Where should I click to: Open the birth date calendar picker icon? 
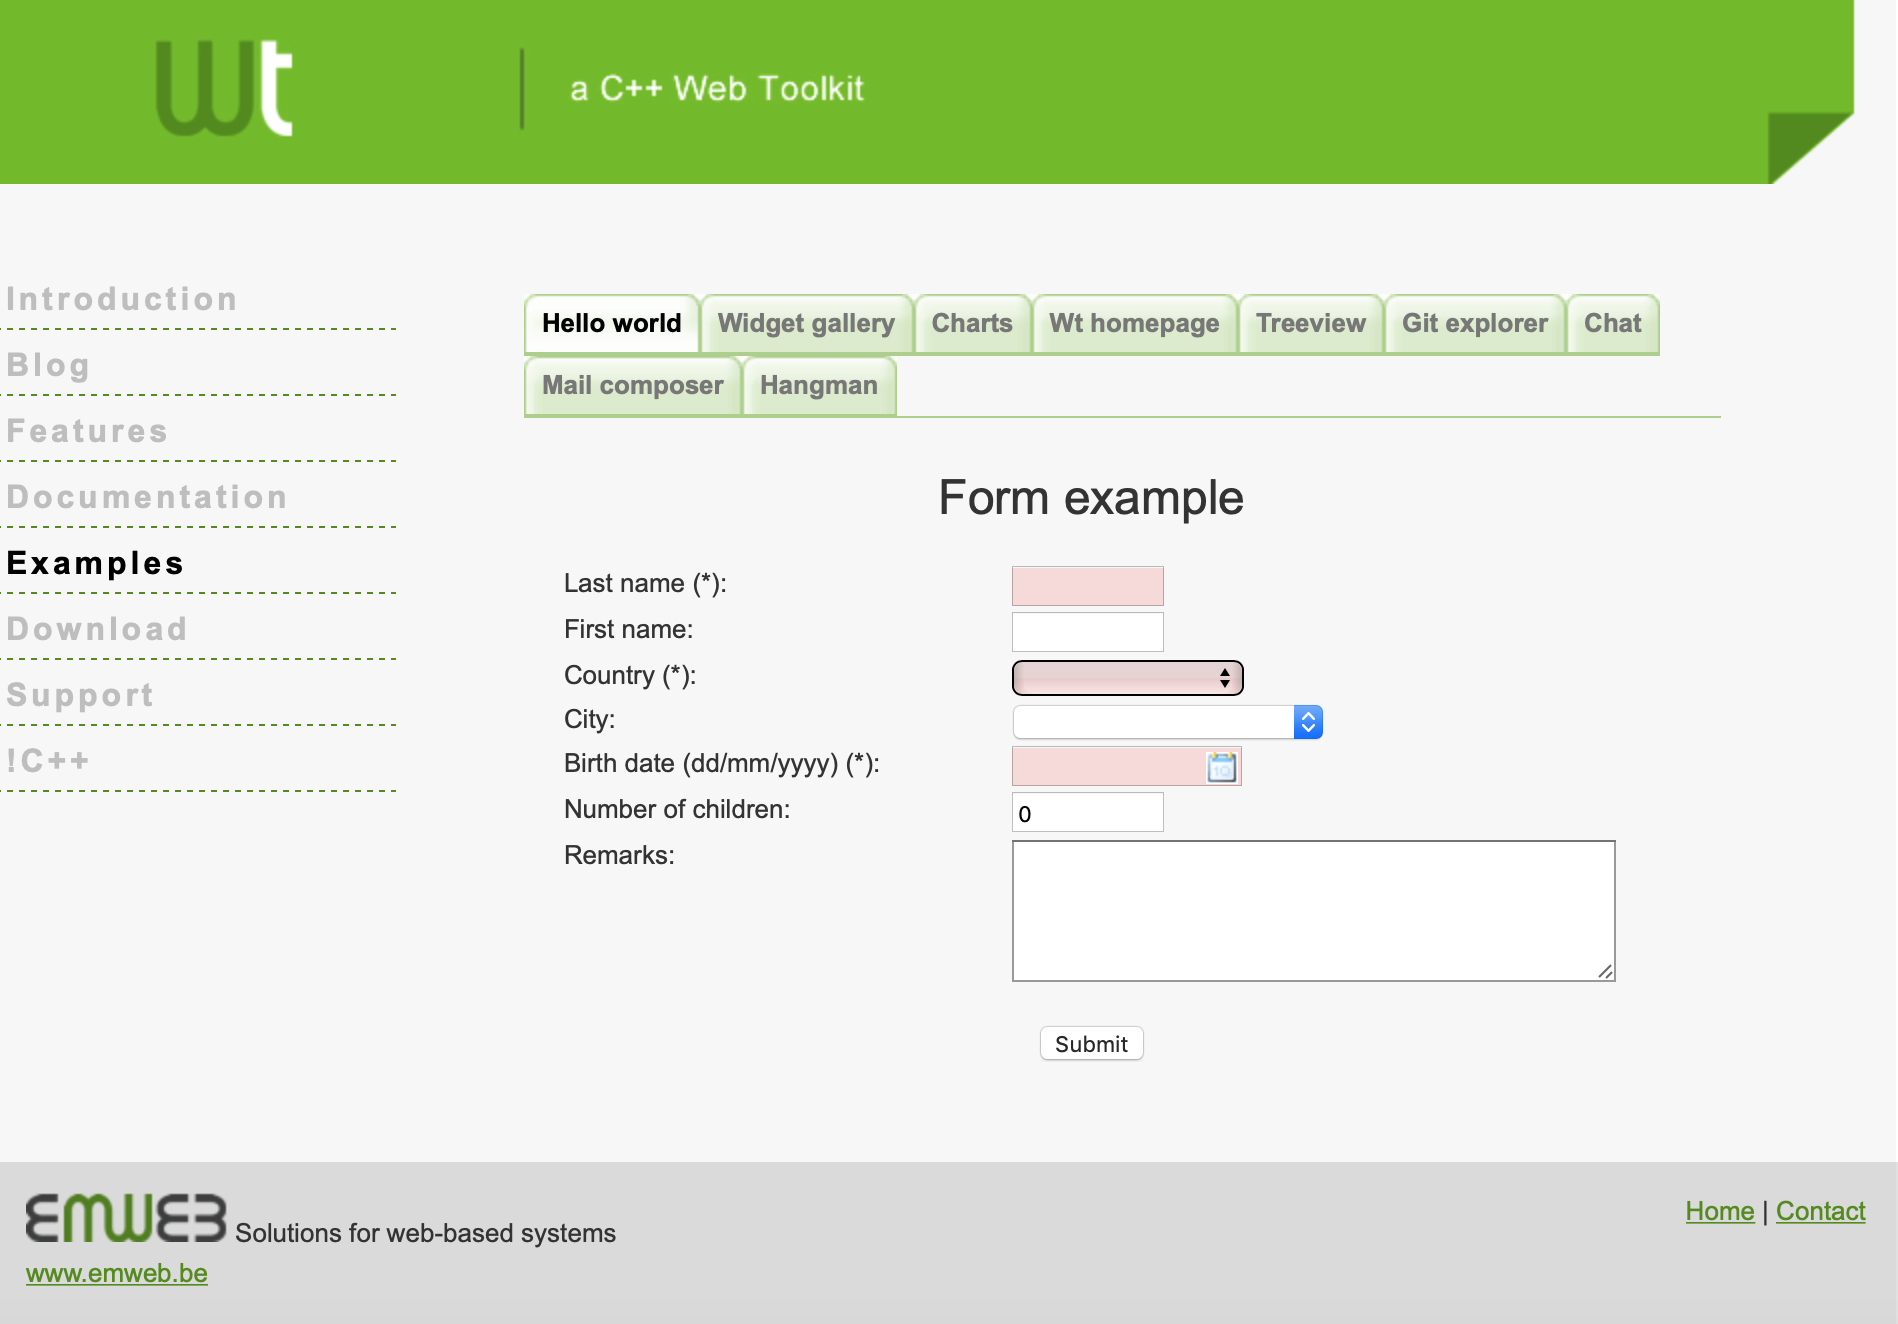[x=1221, y=767]
